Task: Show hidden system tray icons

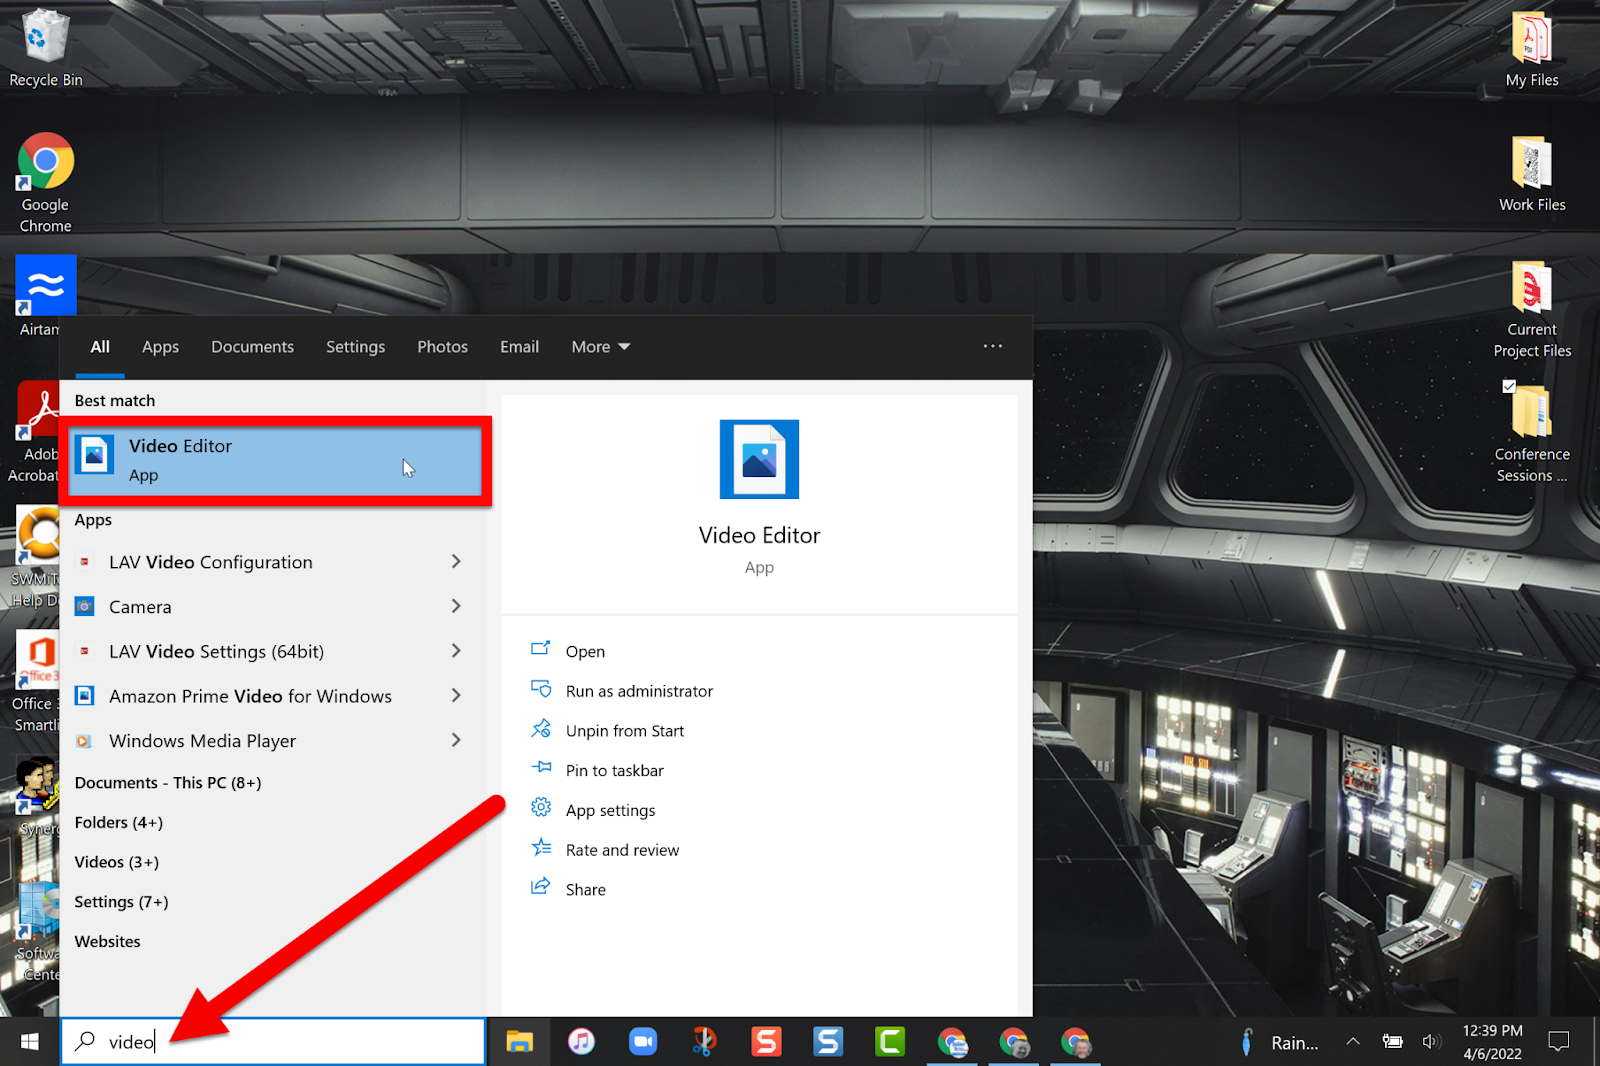Action: (x=1353, y=1042)
